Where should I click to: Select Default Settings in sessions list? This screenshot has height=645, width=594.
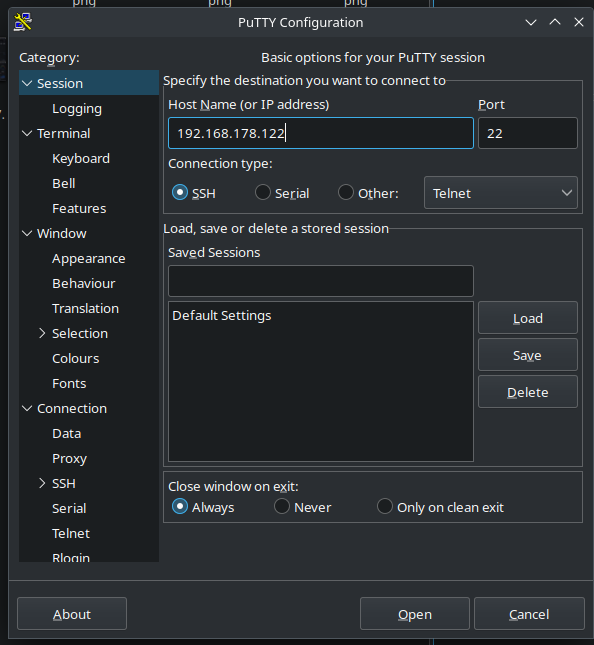(x=222, y=316)
